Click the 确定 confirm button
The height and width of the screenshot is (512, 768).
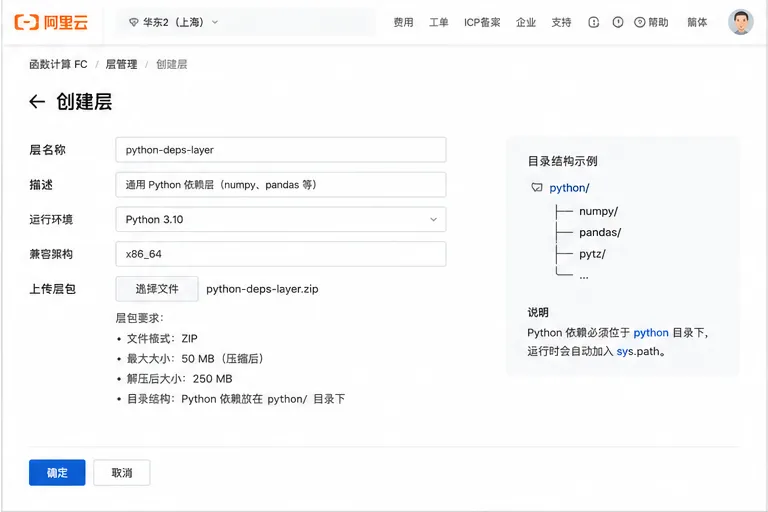pyautogui.click(x=57, y=472)
